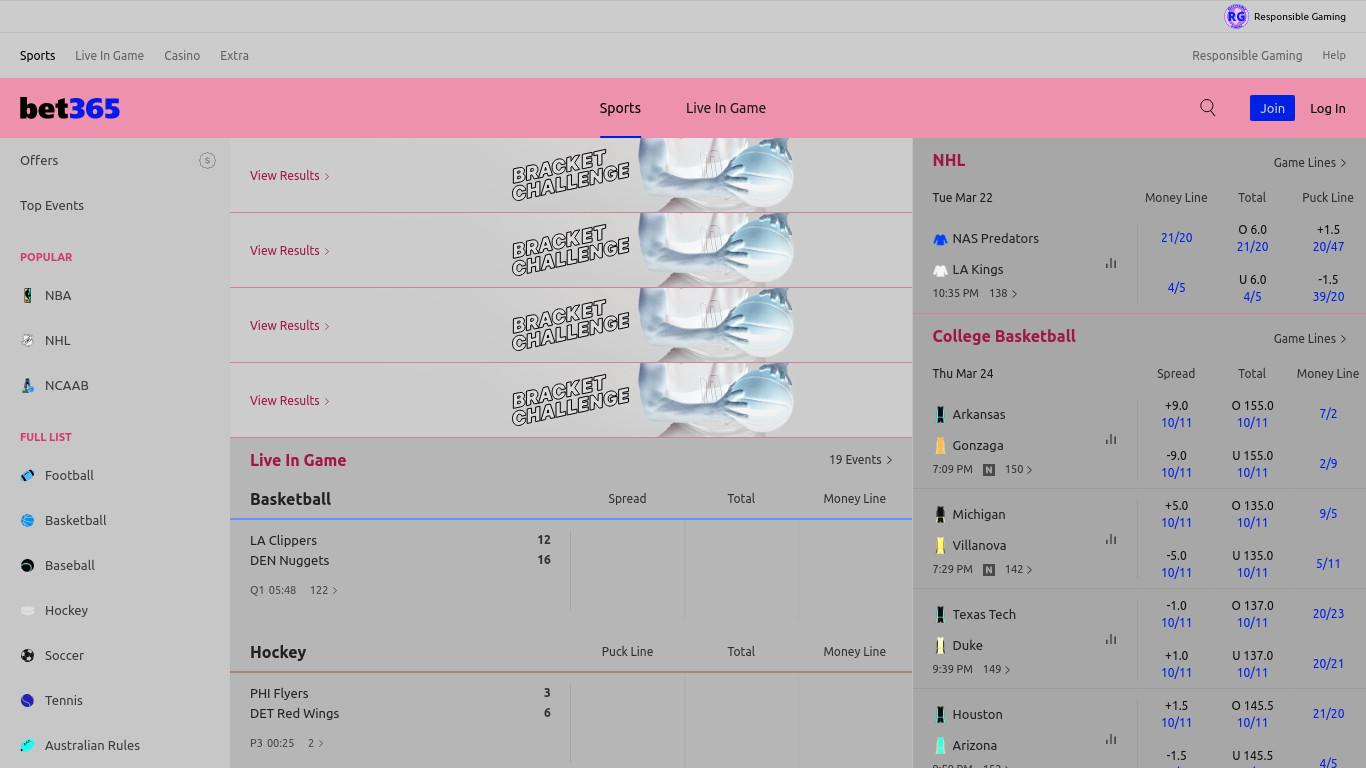Open Responsible Gaming link in gray bar
The width and height of the screenshot is (1366, 768).
pyautogui.click(x=1247, y=56)
